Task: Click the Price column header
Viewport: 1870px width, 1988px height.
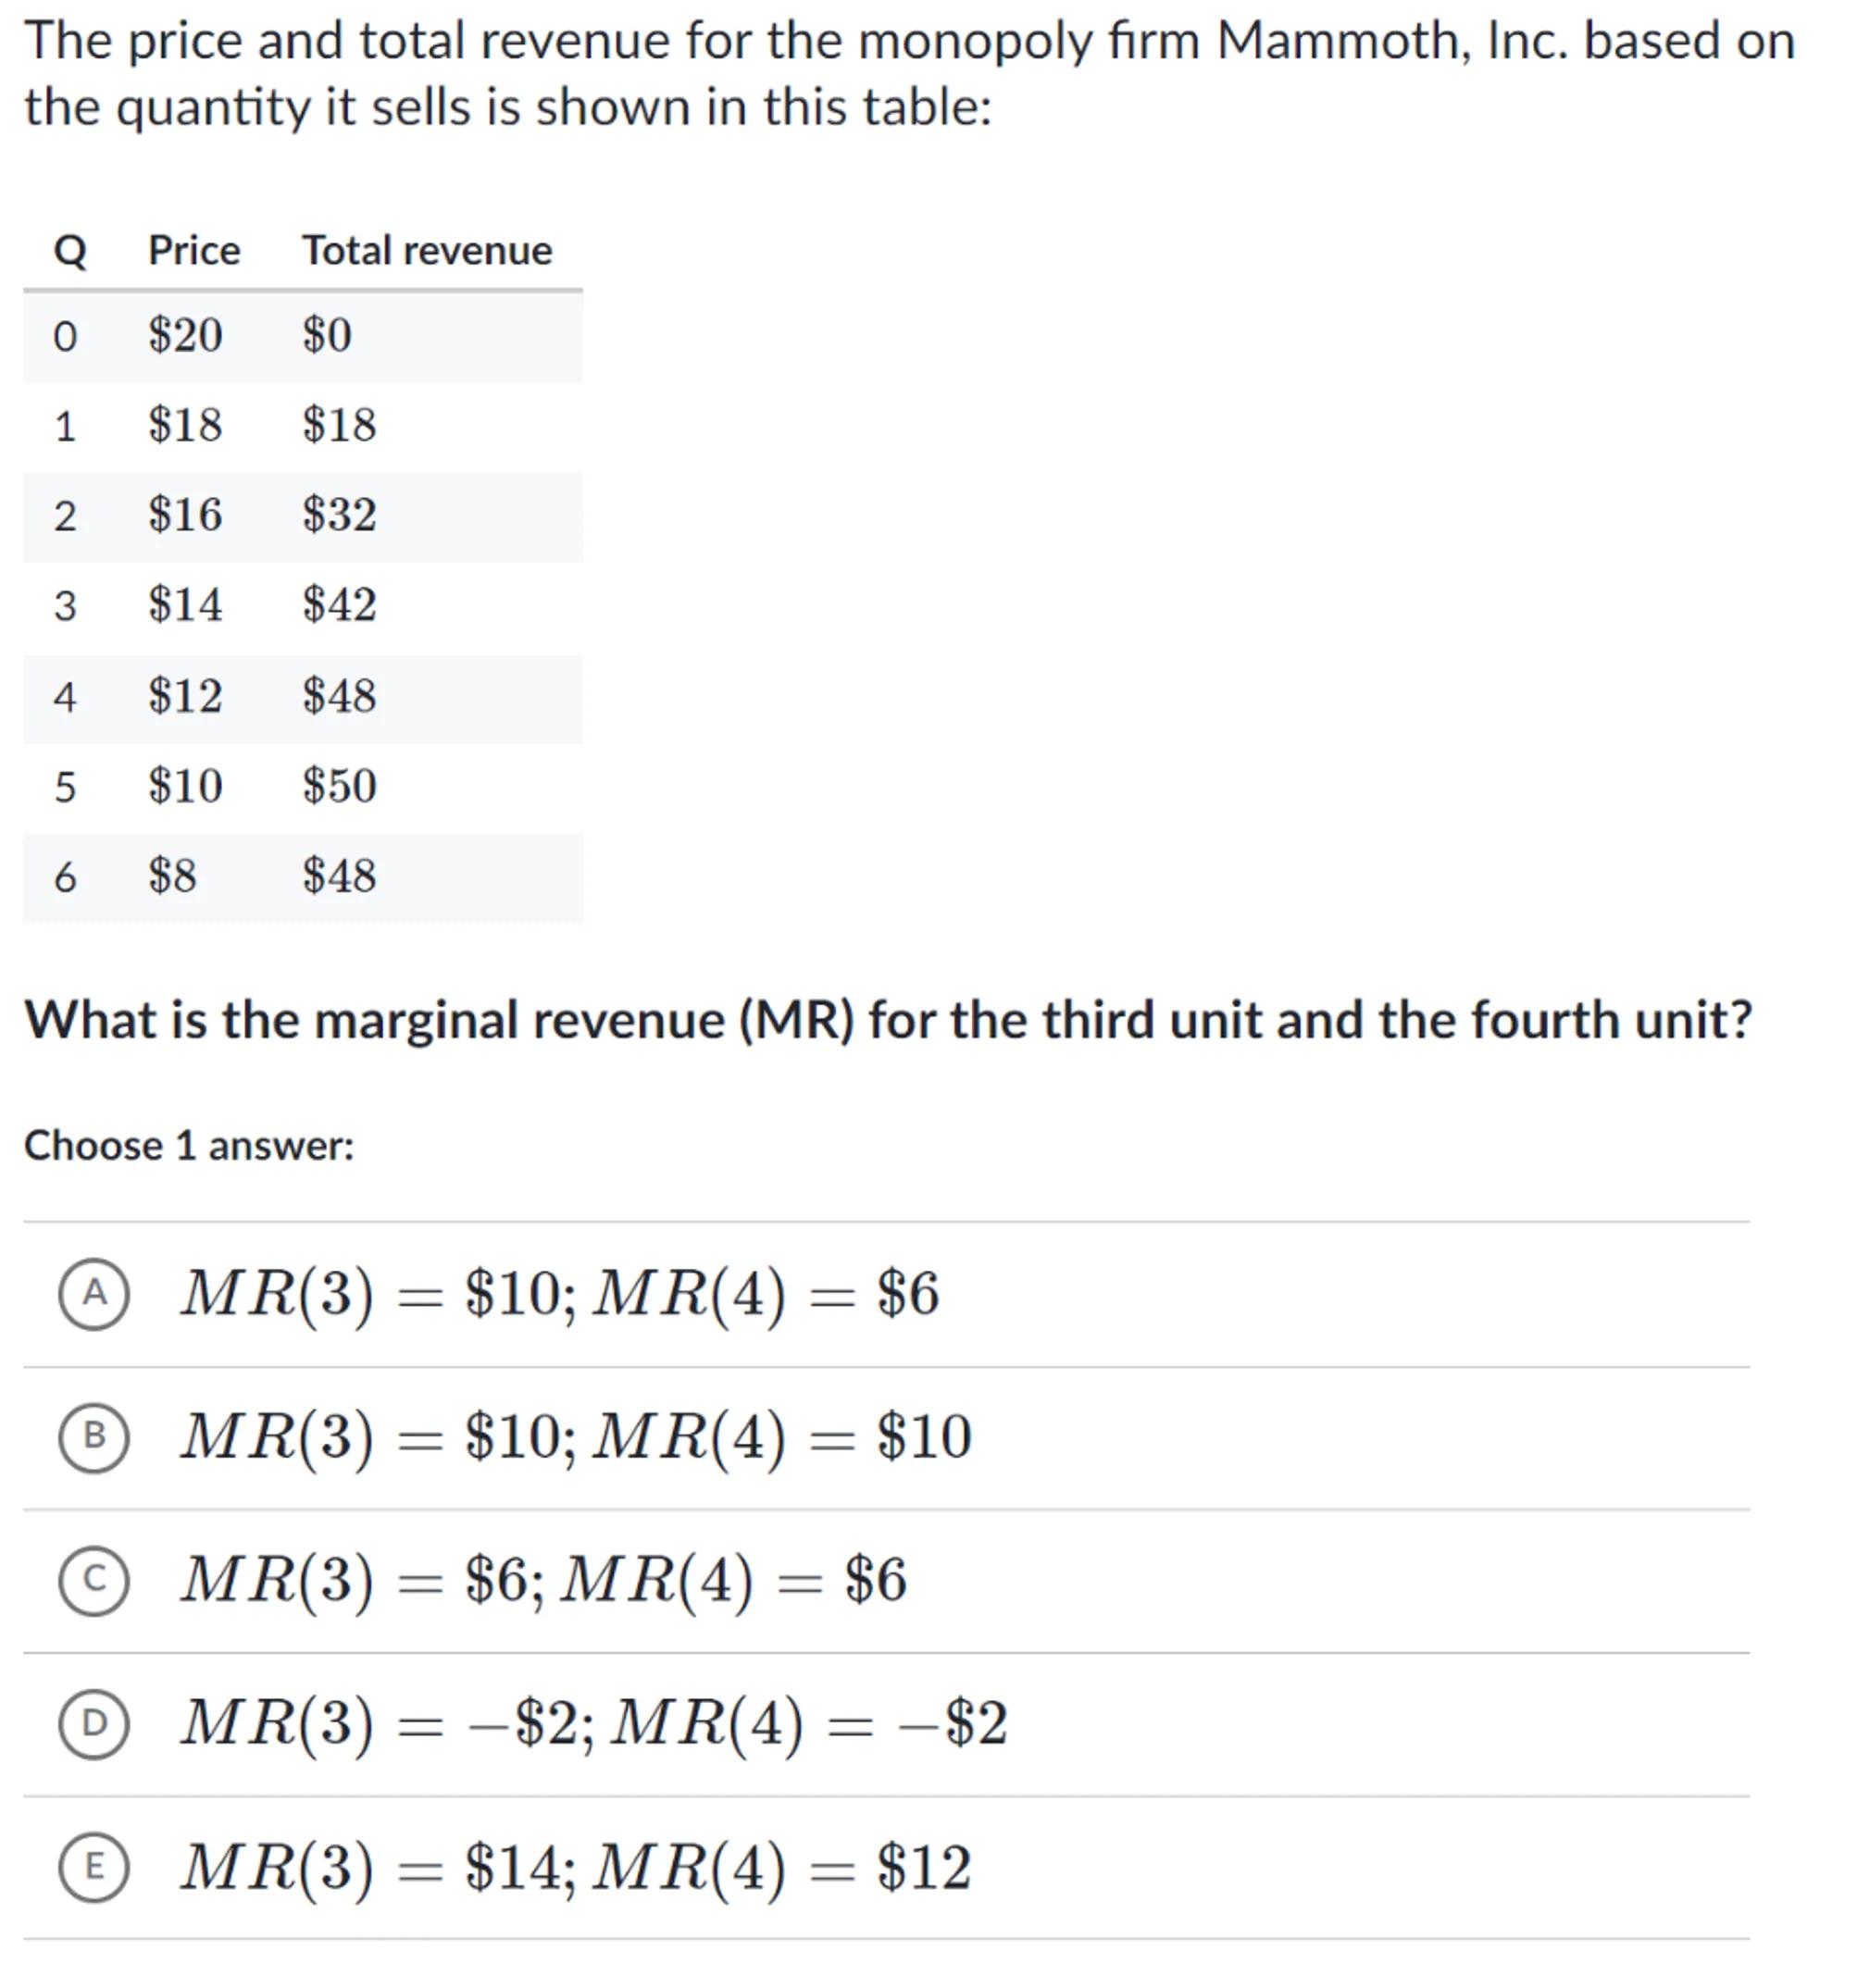Action: (194, 251)
